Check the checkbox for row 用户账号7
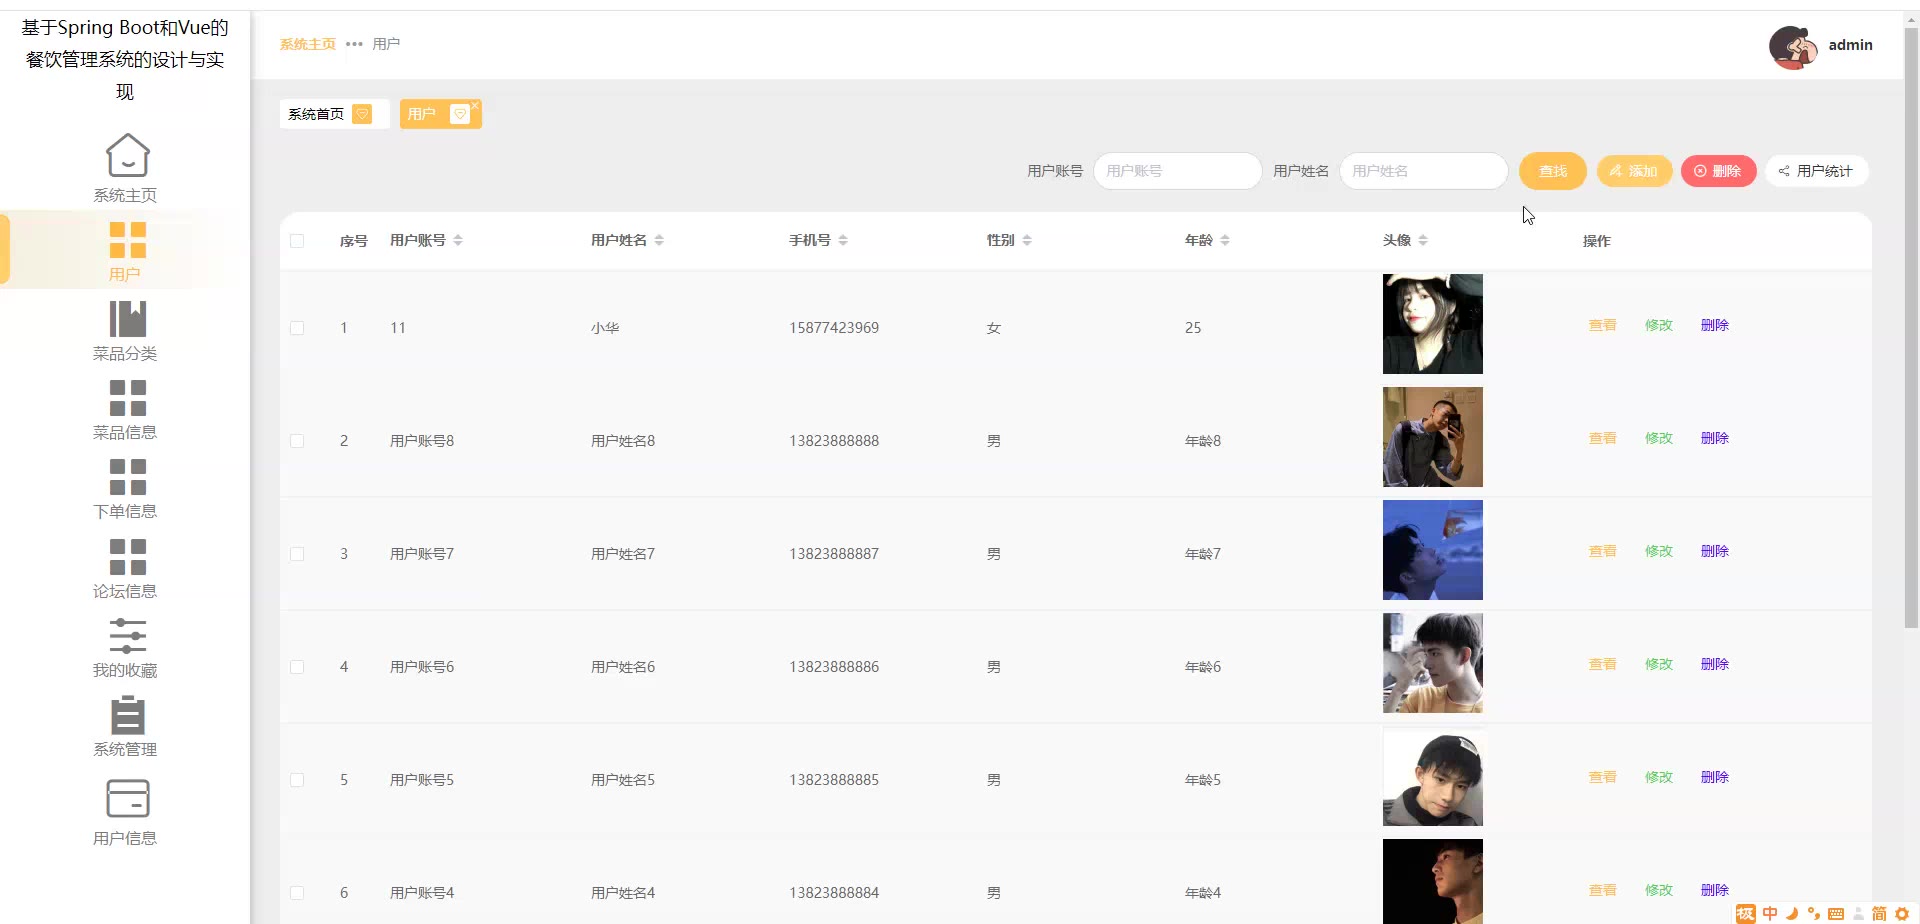 (297, 554)
